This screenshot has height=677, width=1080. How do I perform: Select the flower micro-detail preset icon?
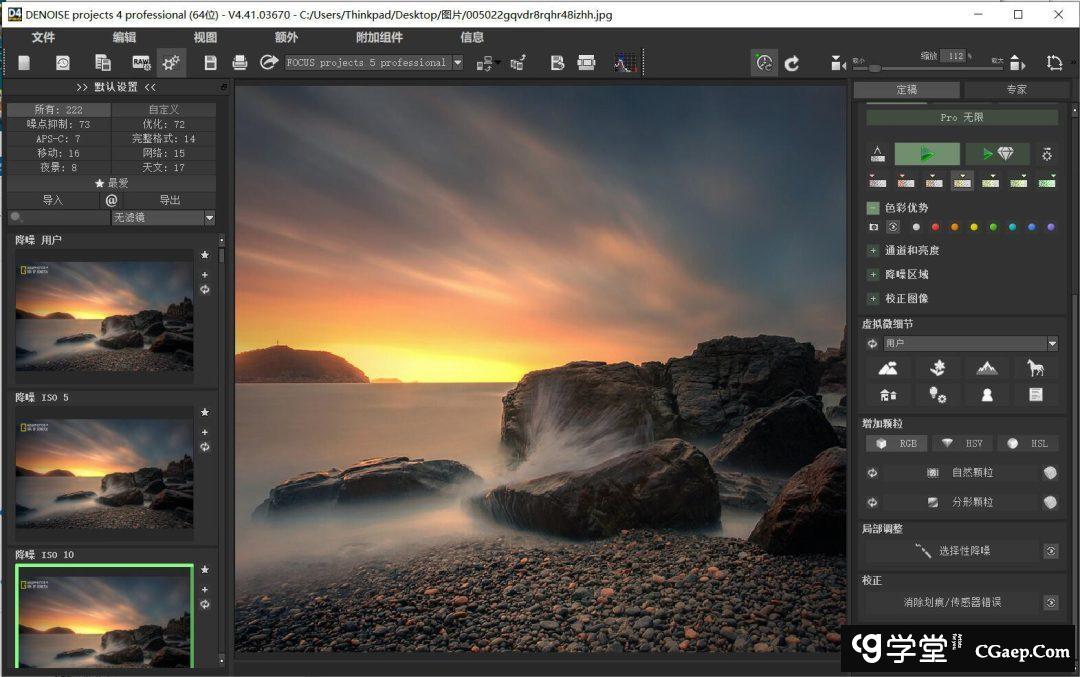pos(937,368)
